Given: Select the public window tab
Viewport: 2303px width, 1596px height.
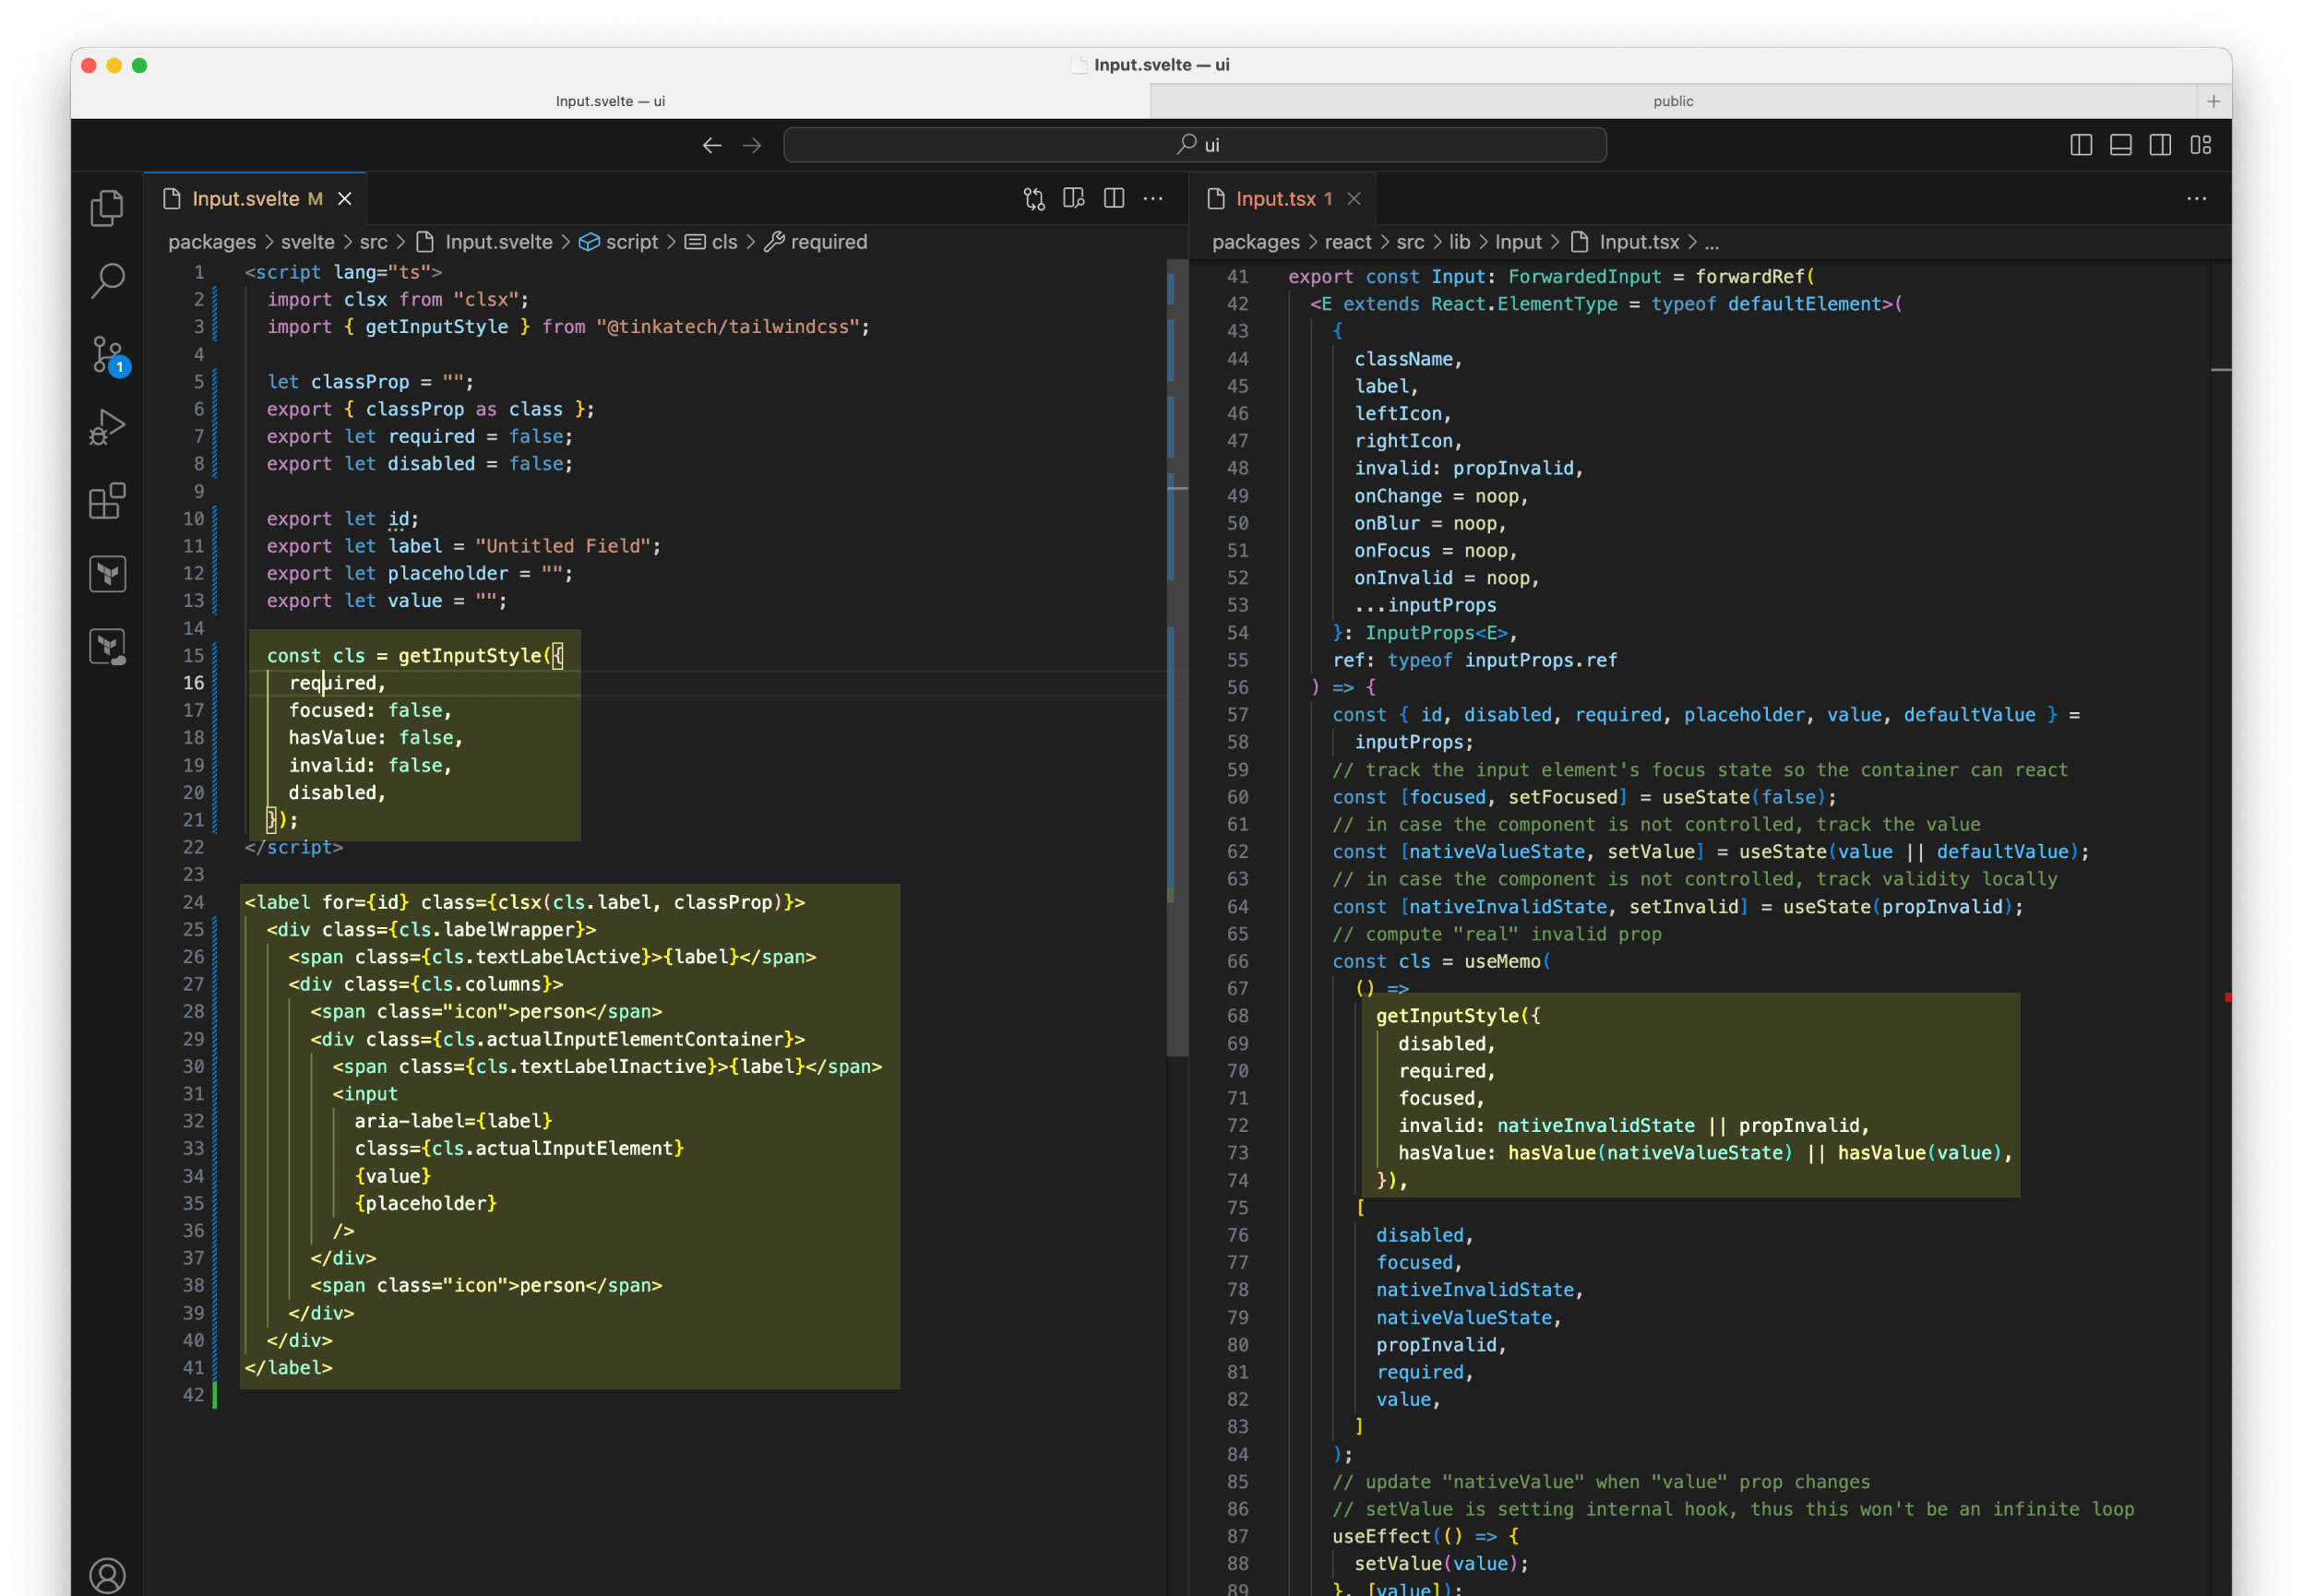Looking at the screenshot, I should click(x=1672, y=101).
